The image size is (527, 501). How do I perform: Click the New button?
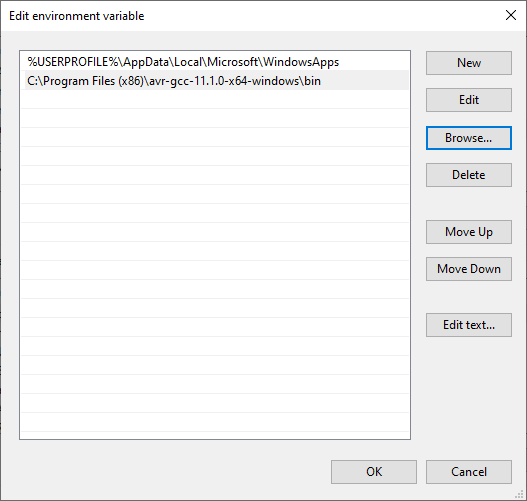coord(469,63)
